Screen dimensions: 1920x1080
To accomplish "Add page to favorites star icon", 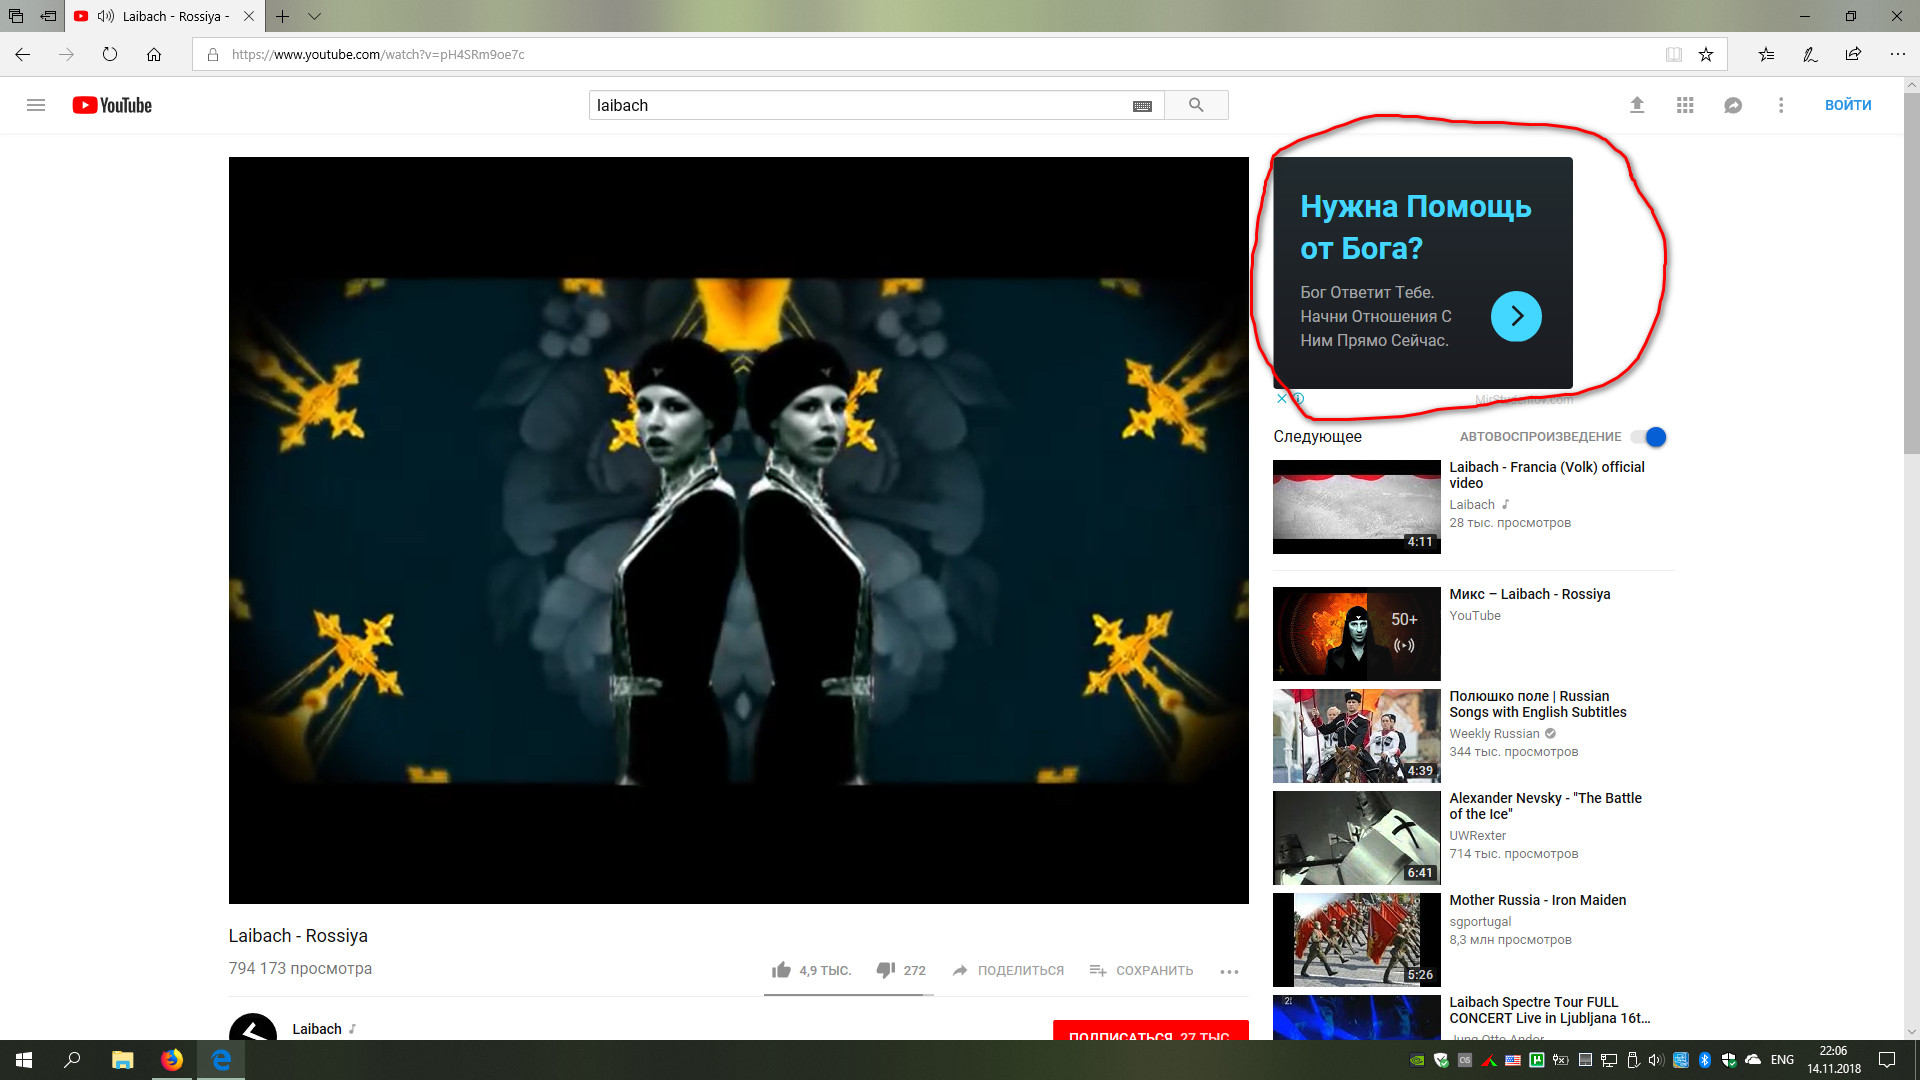I will [x=1706, y=55].
